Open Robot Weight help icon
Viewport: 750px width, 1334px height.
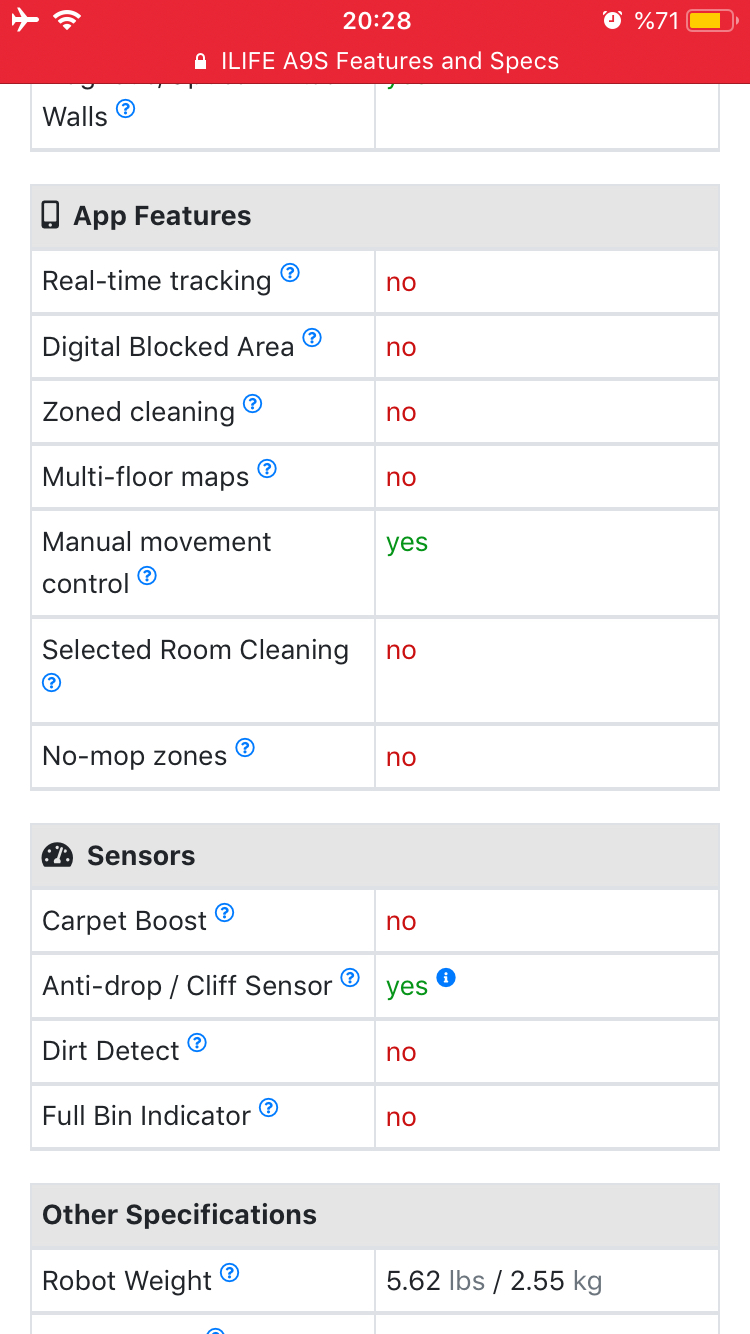(x=230, y=1272)
